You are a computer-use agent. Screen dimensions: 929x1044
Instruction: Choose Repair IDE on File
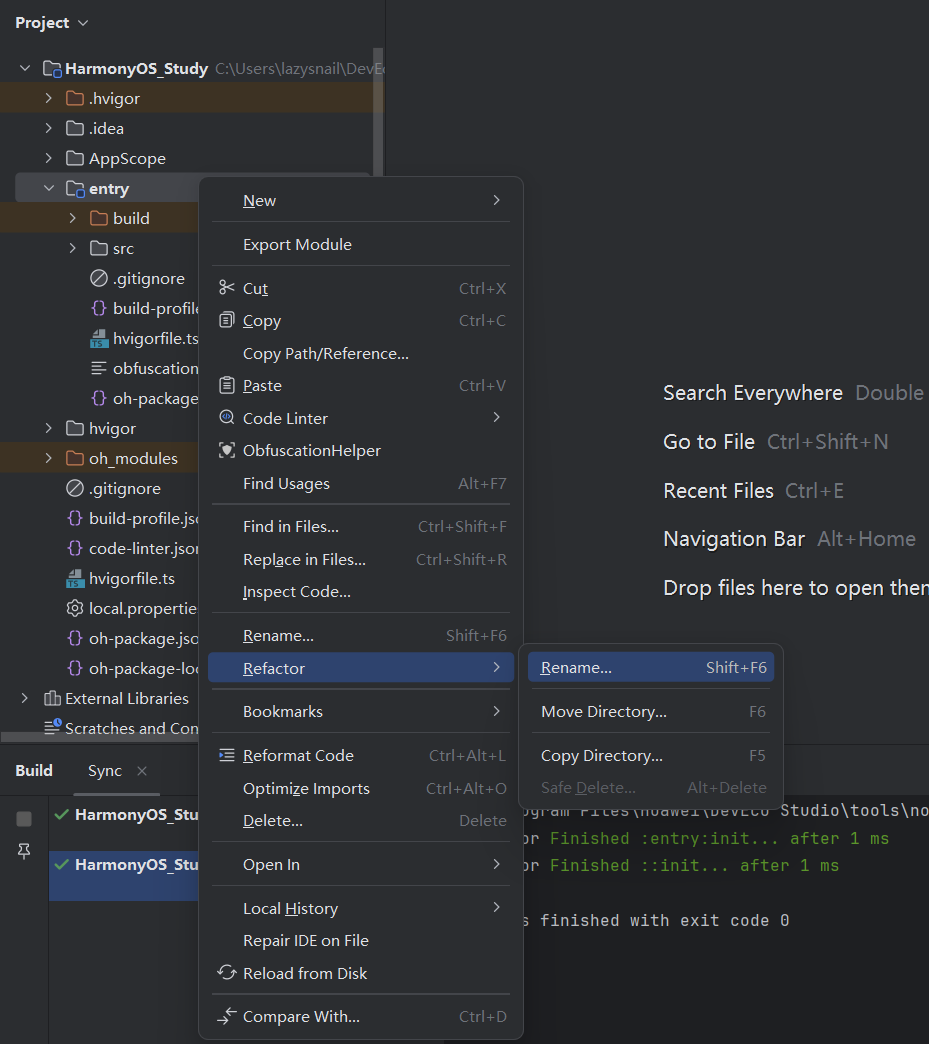pos(360,940)
